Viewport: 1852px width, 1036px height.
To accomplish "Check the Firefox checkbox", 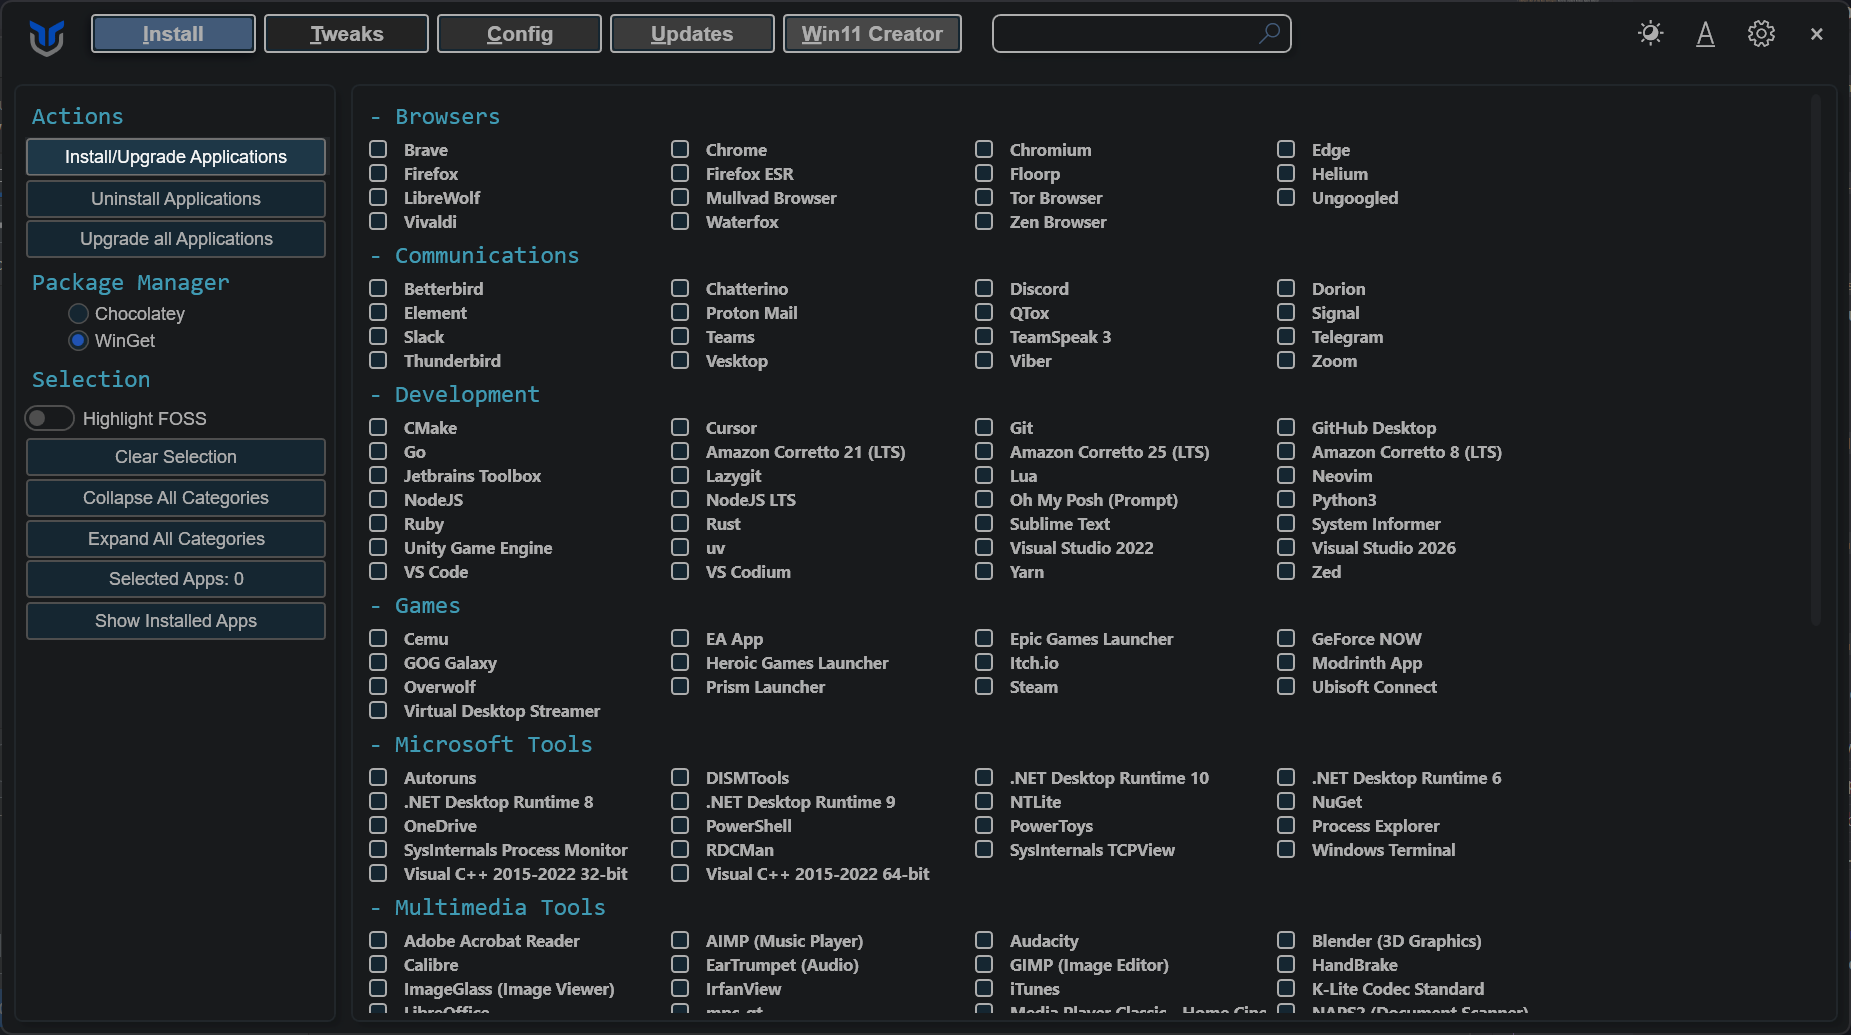I will point(378,173).
